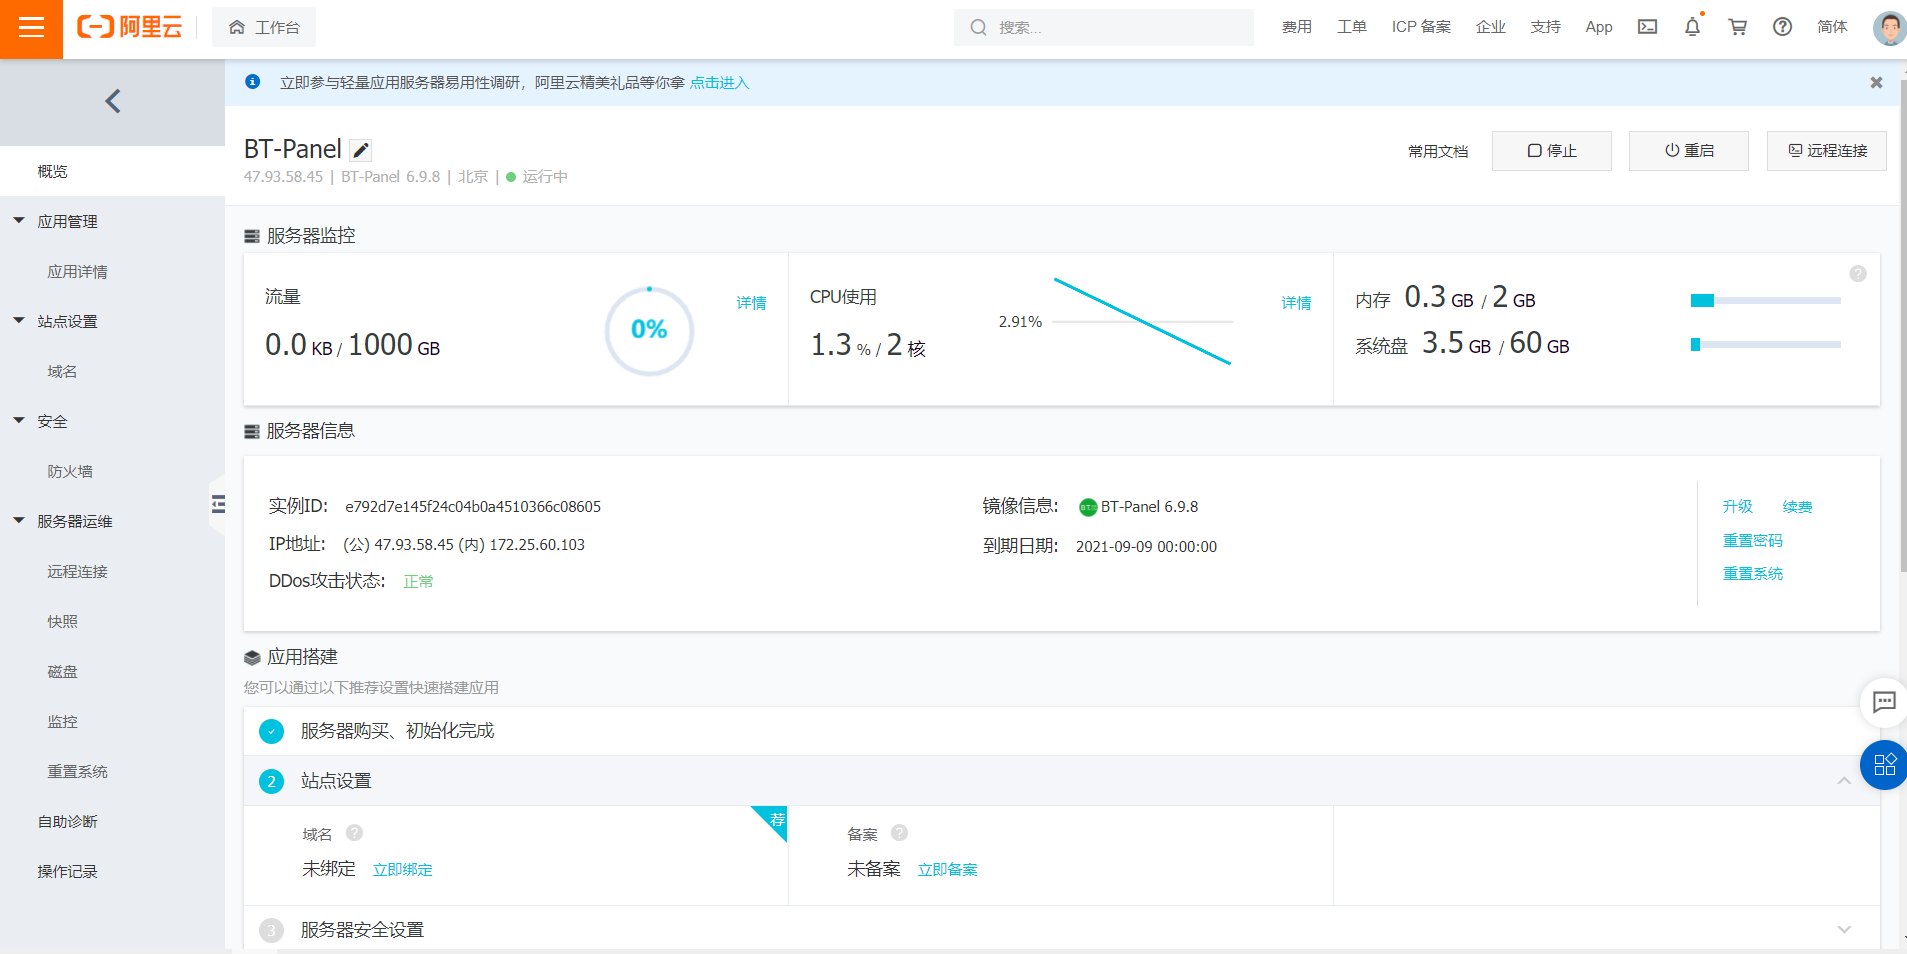The image size is (1907, 954).
Task: Follow the 点击进入 survey link
Action: point(719,83)
